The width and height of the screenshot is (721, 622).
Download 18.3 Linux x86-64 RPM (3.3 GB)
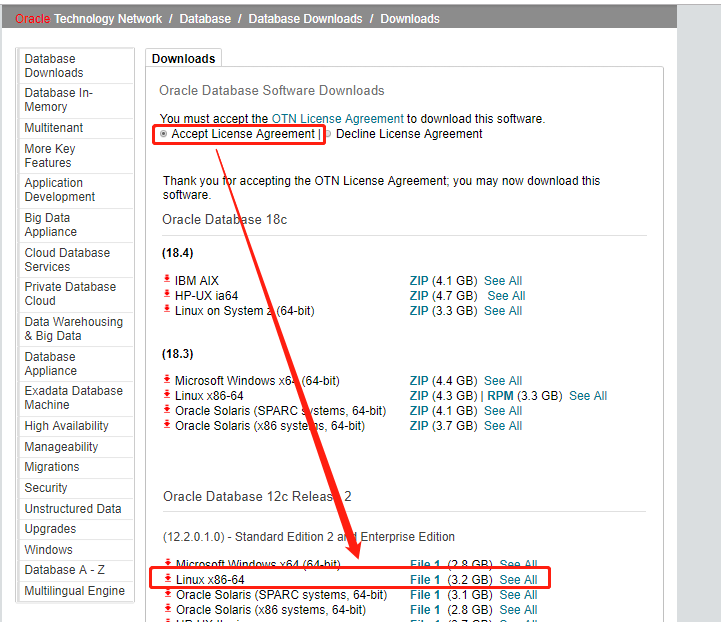pyautogui.click(x=500, y=396)
